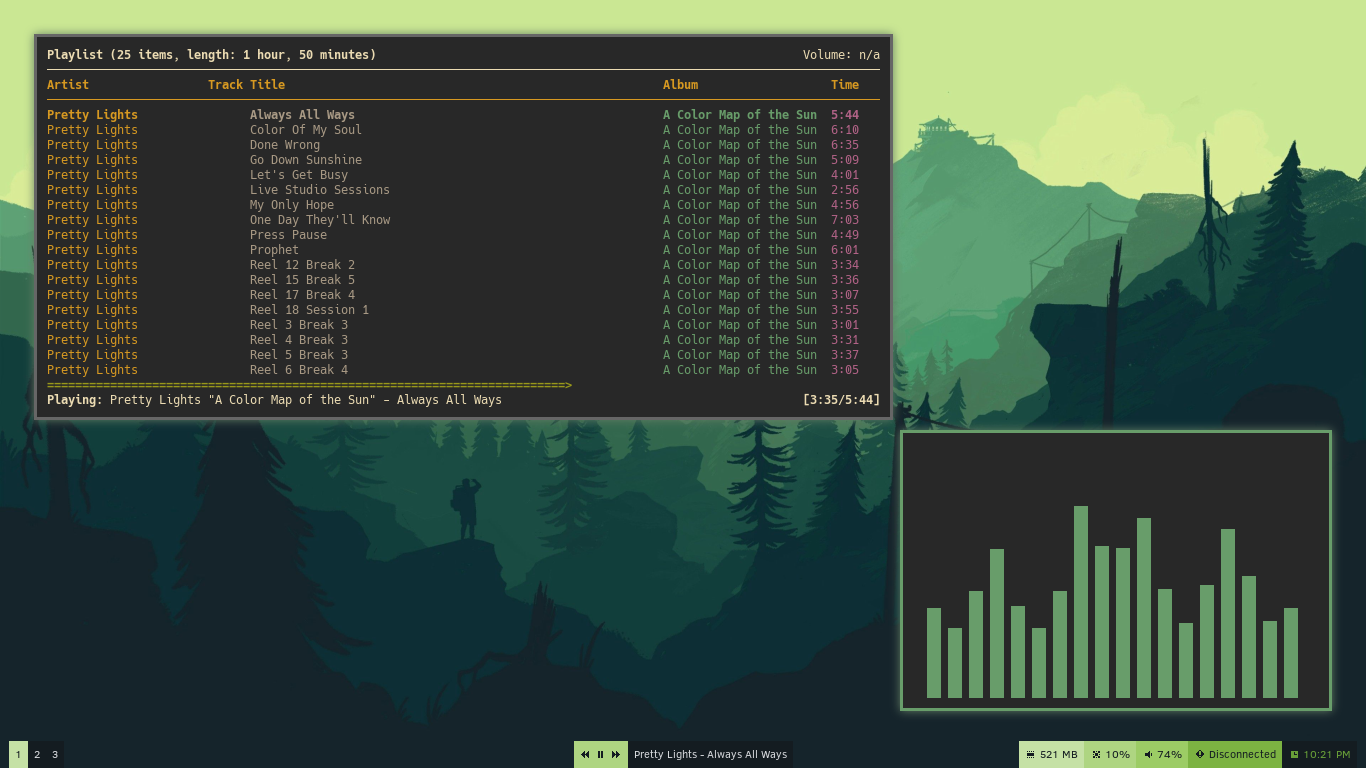Click the Playlist (25 items) header text
Viewport: 1366px width, 768px height.
click(212, 55)
